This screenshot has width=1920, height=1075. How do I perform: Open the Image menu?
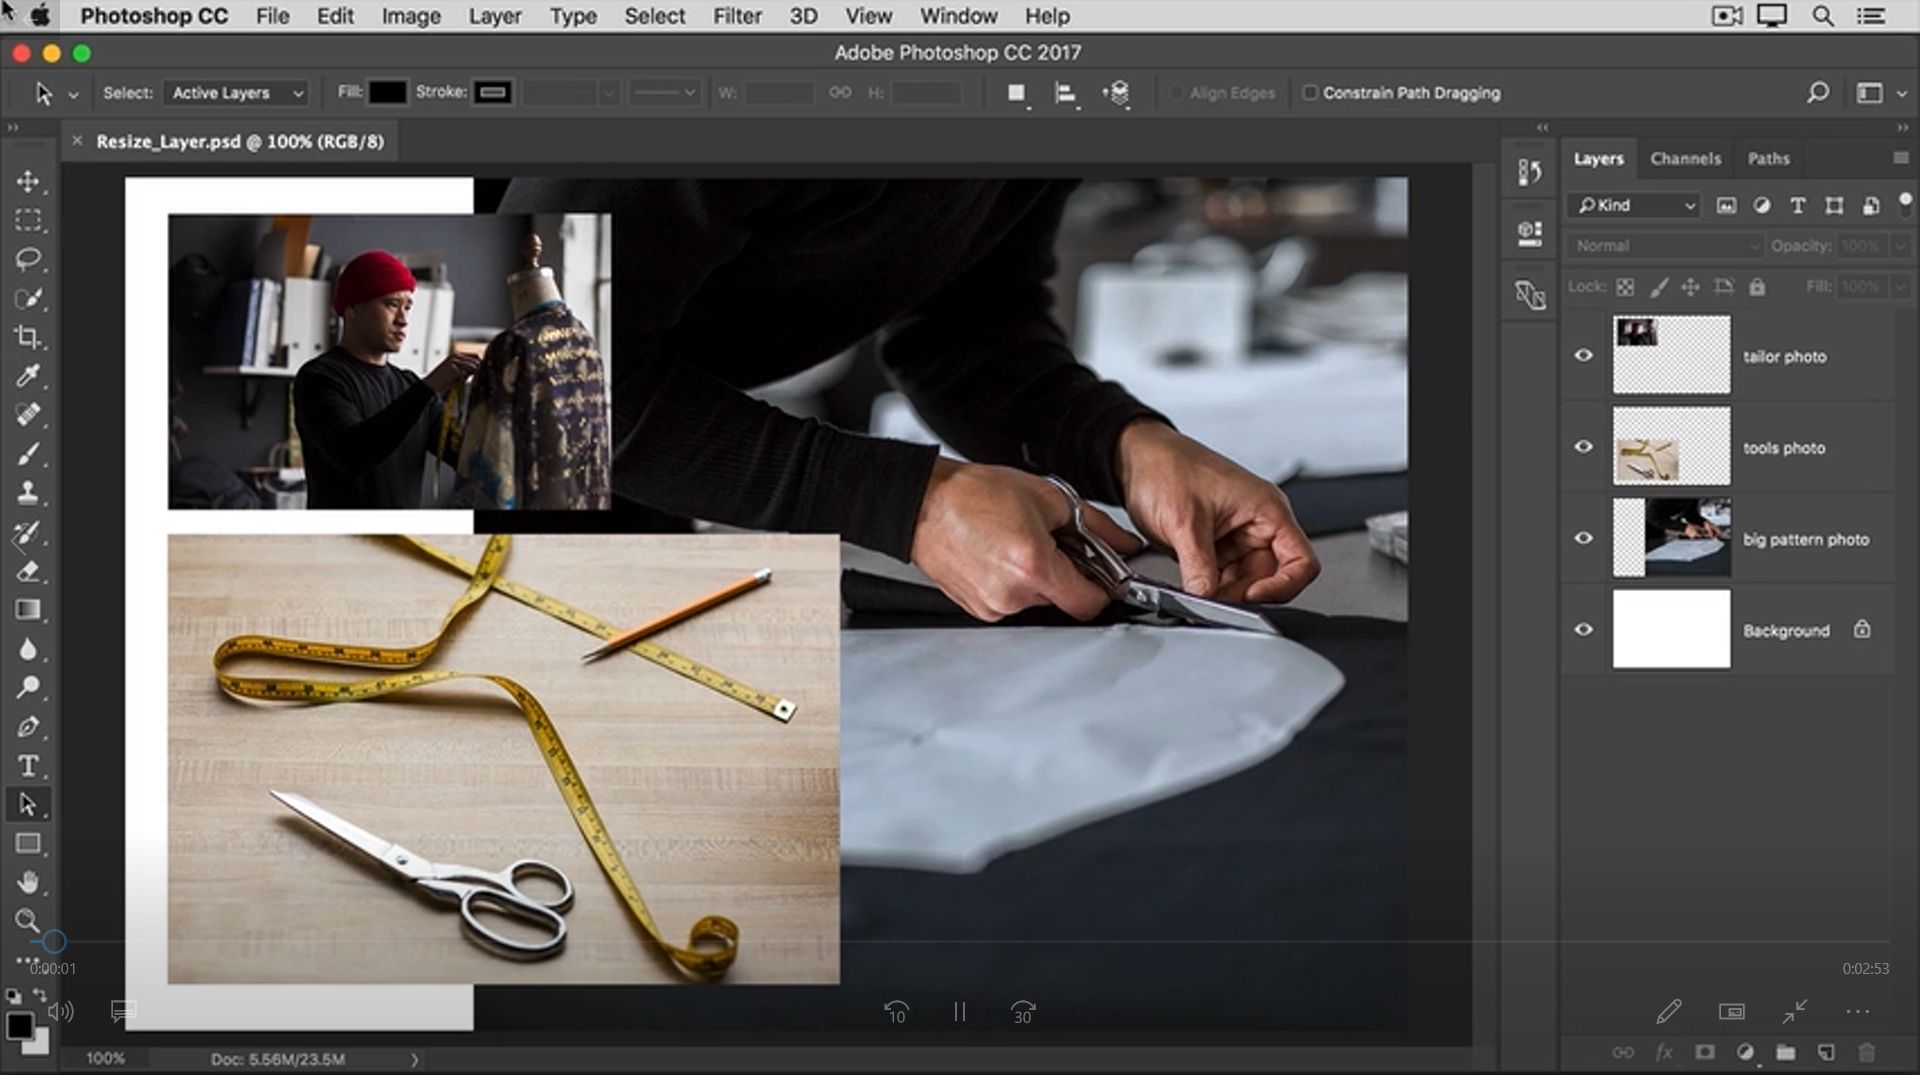(411, 16)
